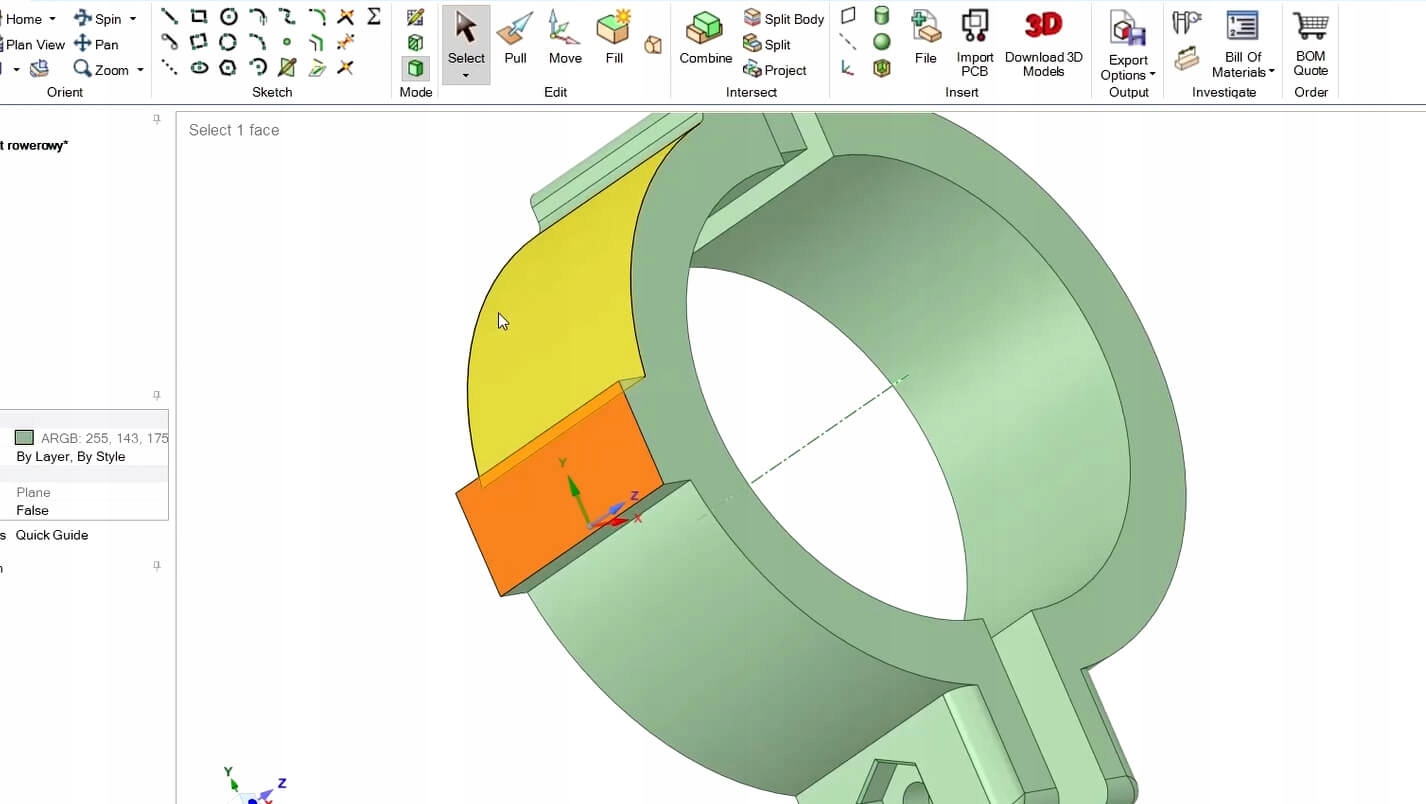Image resolution: width=1426 pixels, height=804 pixels.
Task: Pick the Circle sketch tool
Action: pyautogui.click(x=229, y=16)
